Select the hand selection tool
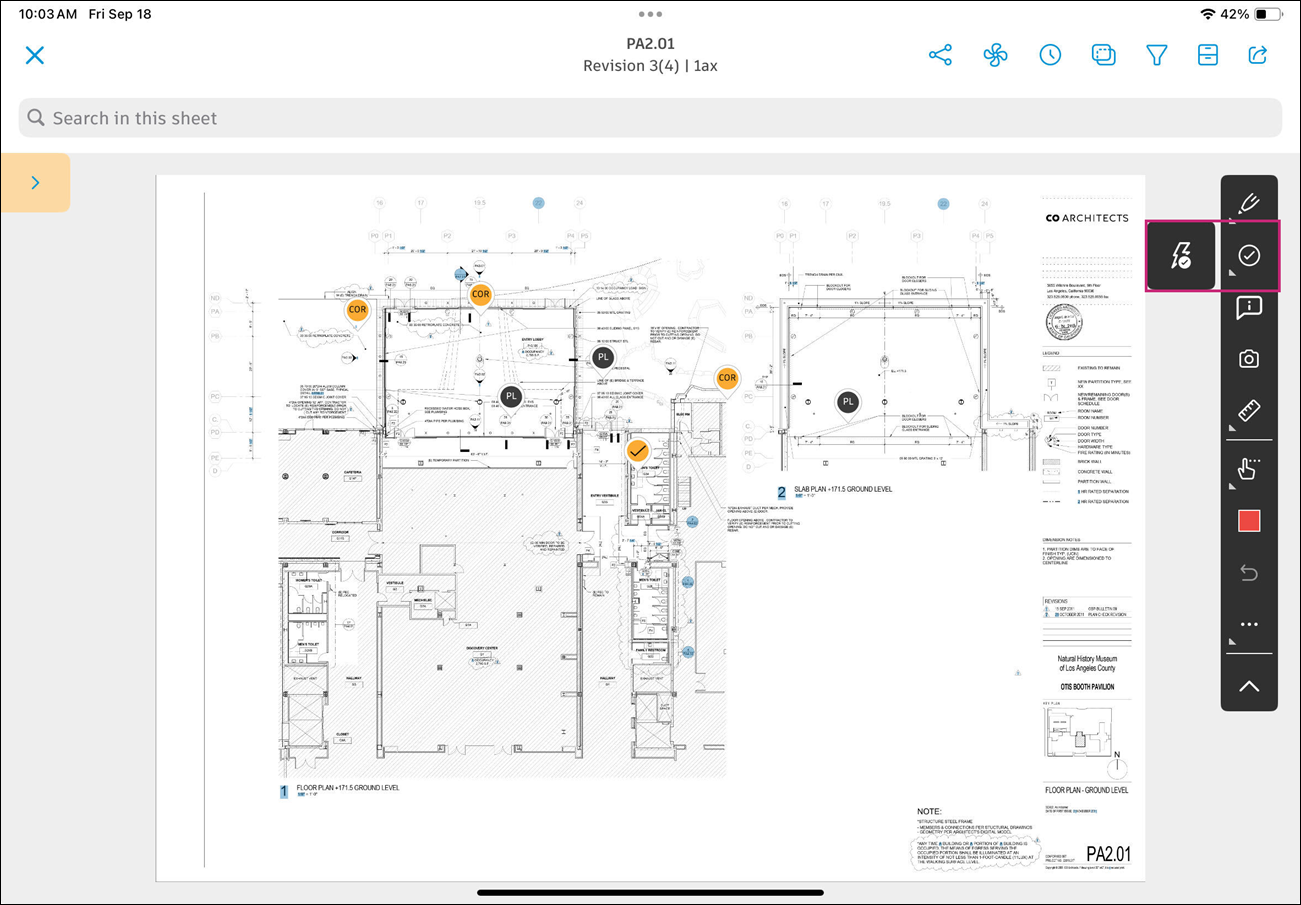This screenshot has height=905, width=1301. 1248,468
